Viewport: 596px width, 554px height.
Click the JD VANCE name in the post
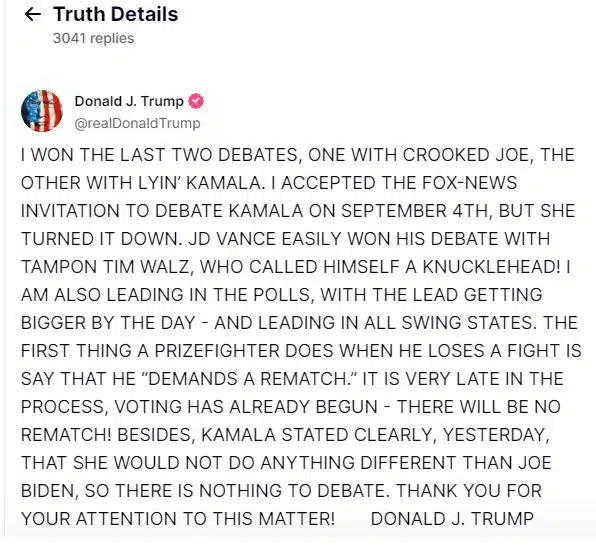pos(232,239)
